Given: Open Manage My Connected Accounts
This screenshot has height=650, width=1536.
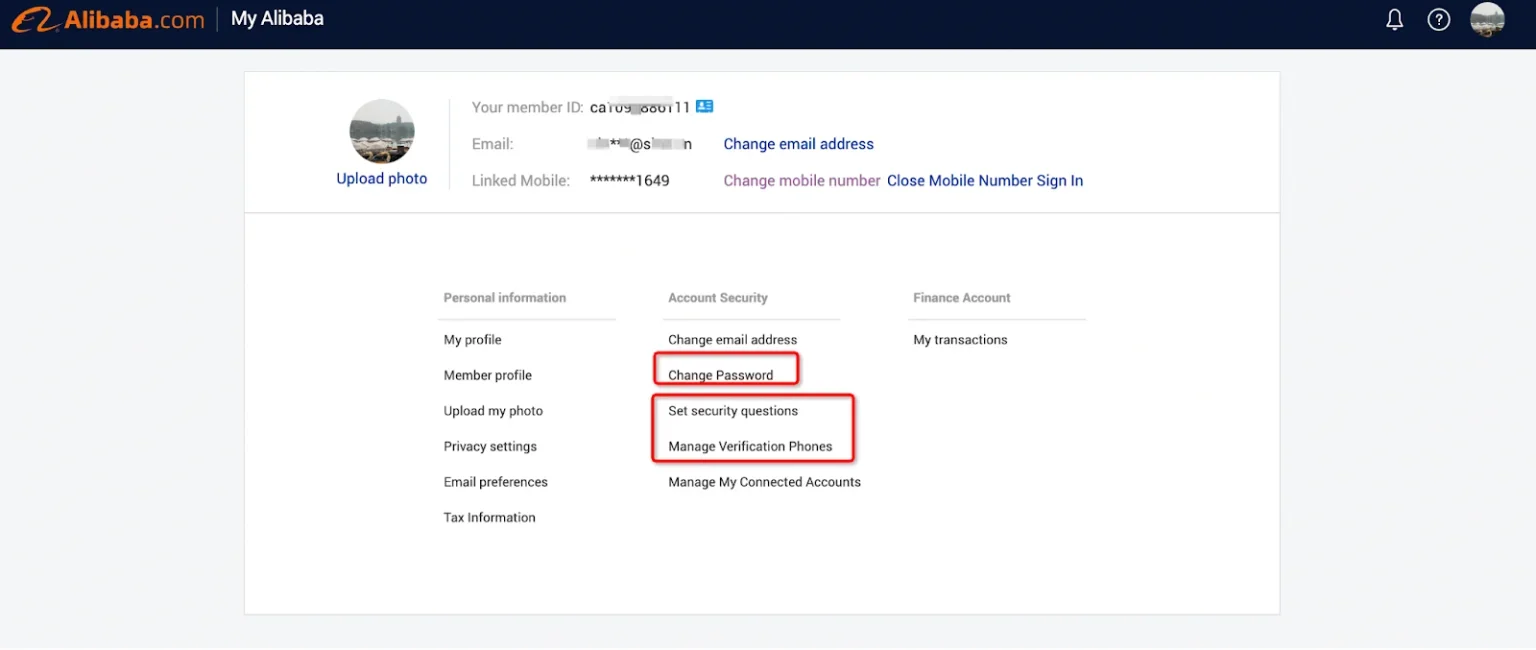Looking at the screenshot, I should pos(764,481).
